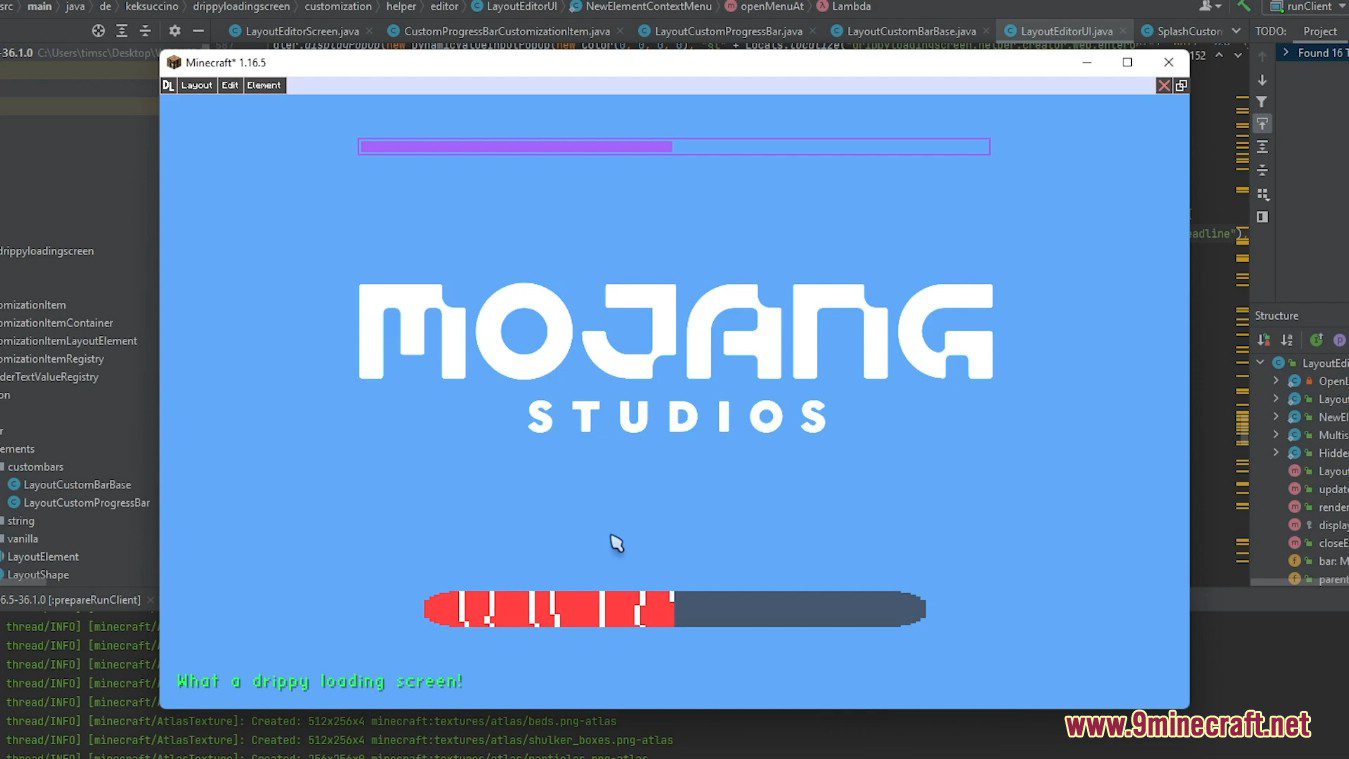The width and height of the screenshot is (1349, 759).
Task: Select the vanilla folder in project tree
Action: 22,539
